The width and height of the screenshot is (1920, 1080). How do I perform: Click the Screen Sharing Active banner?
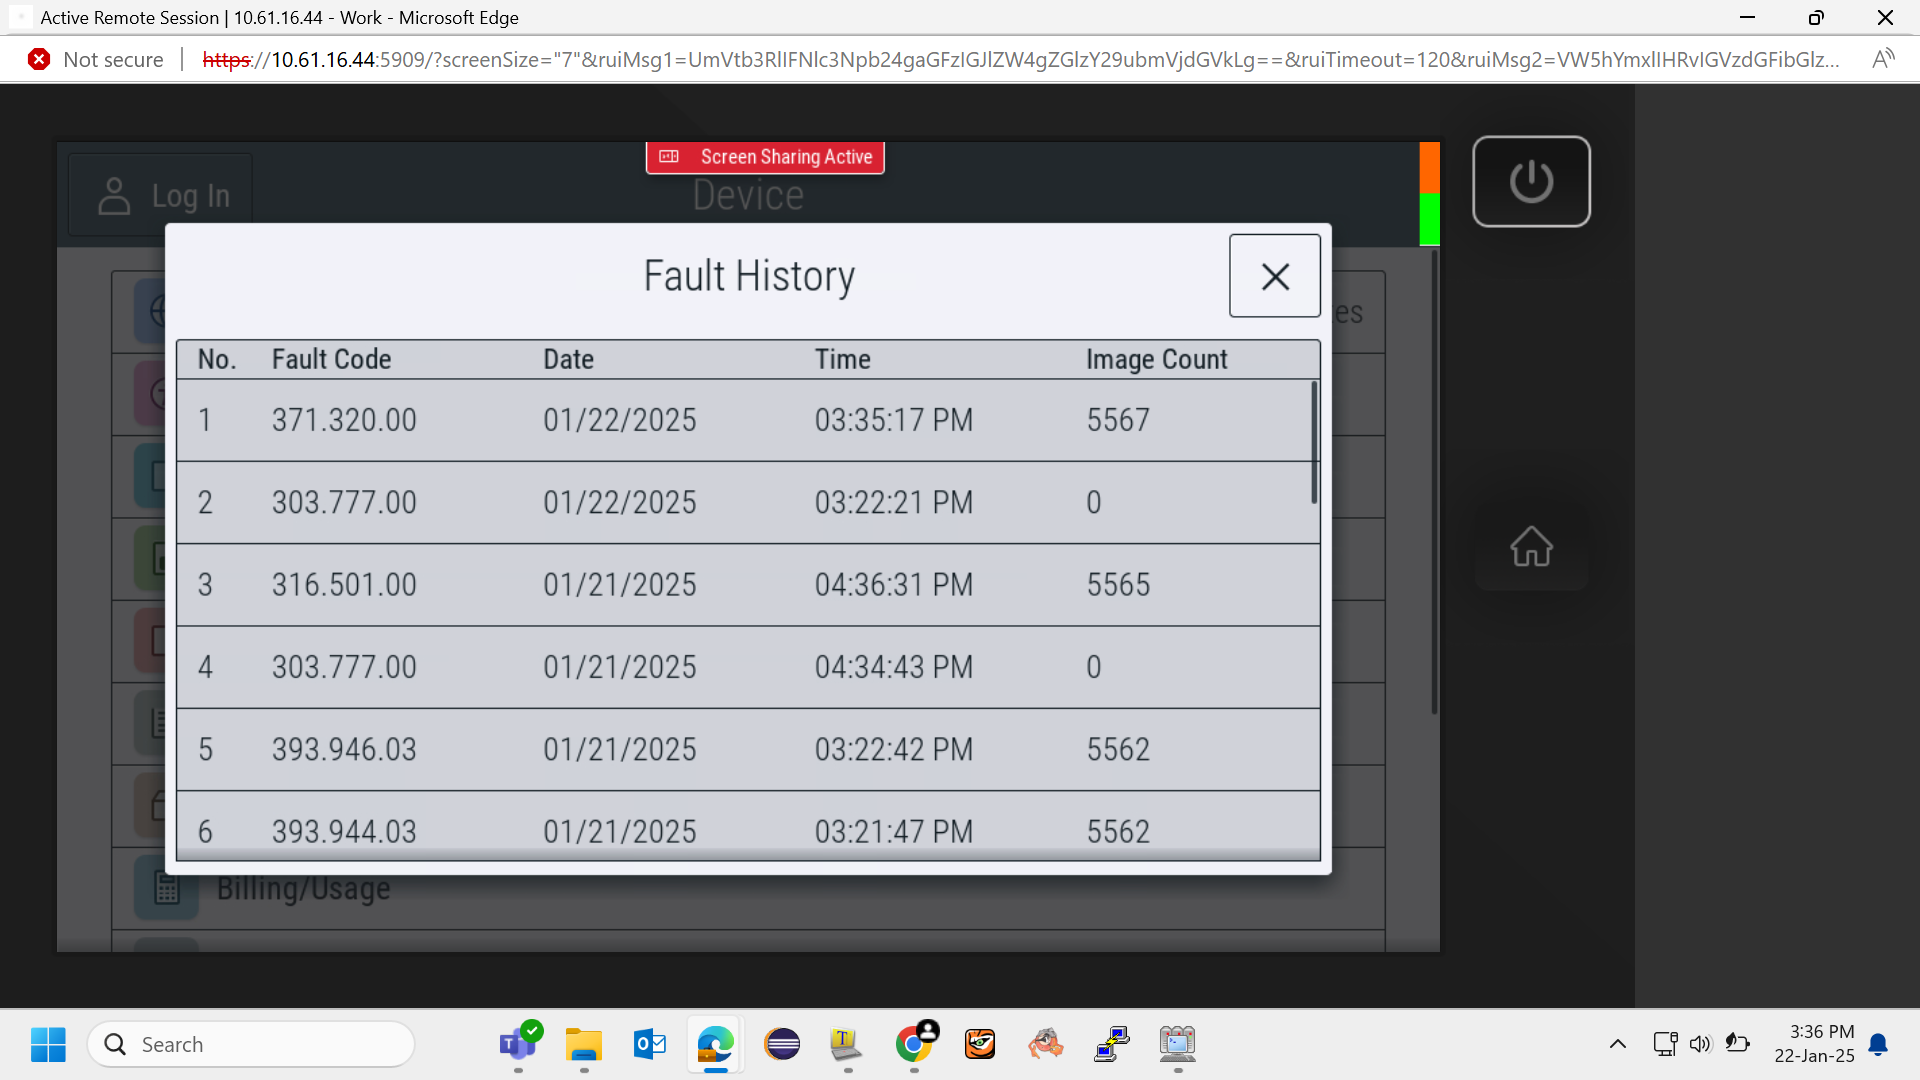(765, 157)
